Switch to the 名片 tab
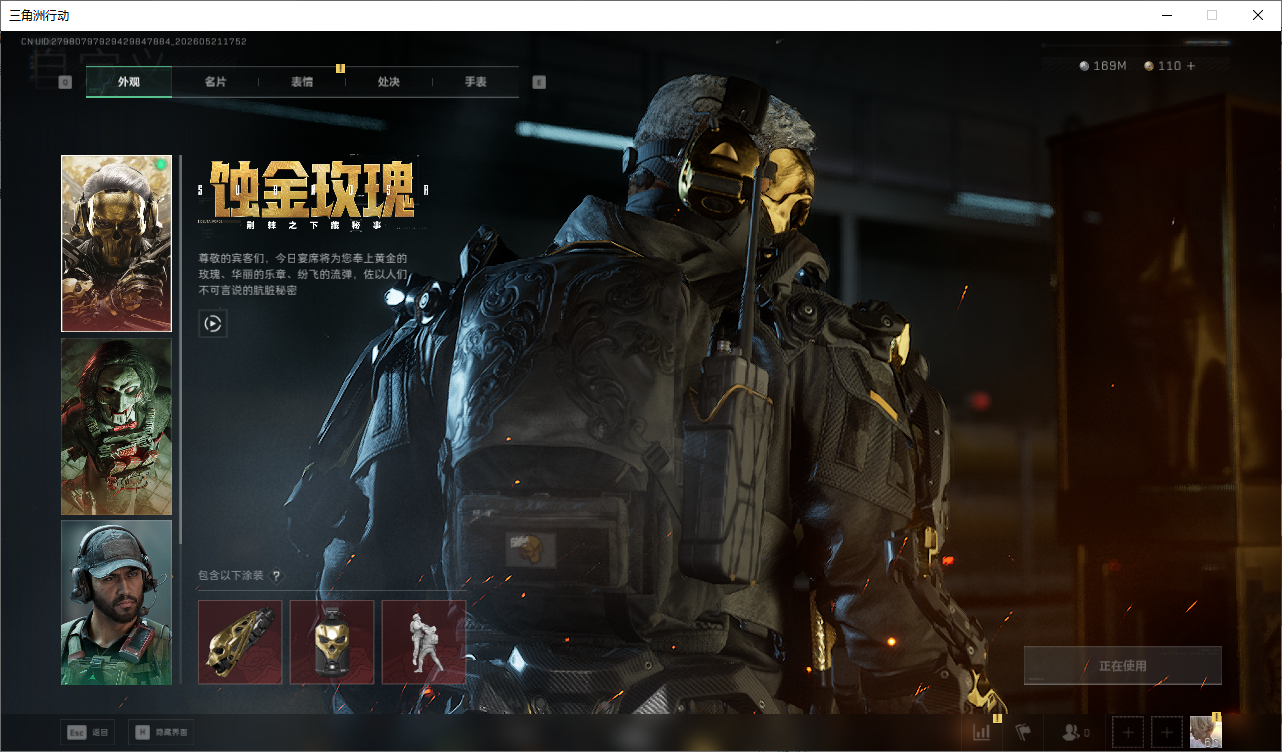This screenshot has height=752, width=1282. (215, 82)
